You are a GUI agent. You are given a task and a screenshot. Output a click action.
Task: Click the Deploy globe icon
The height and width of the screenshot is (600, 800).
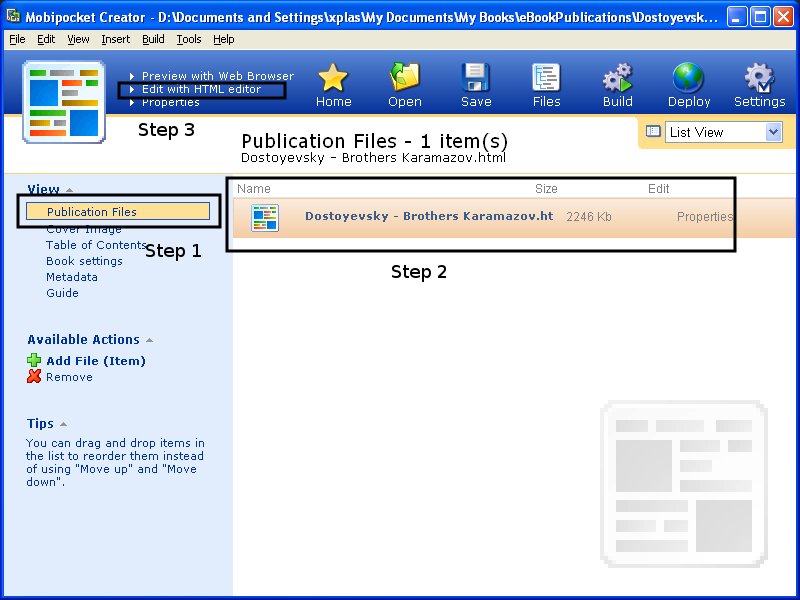coord(688,78)
